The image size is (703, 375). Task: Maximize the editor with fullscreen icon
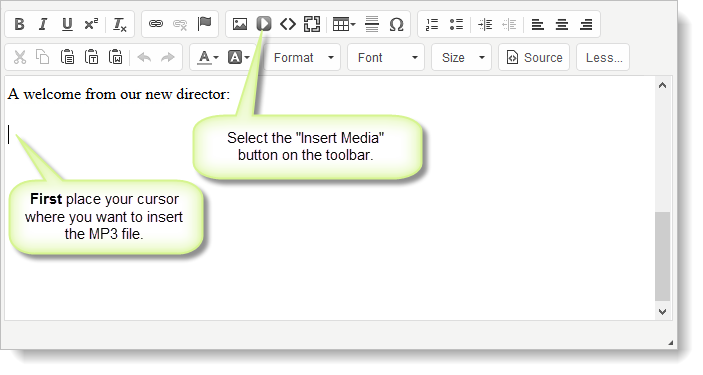point(312,24)
